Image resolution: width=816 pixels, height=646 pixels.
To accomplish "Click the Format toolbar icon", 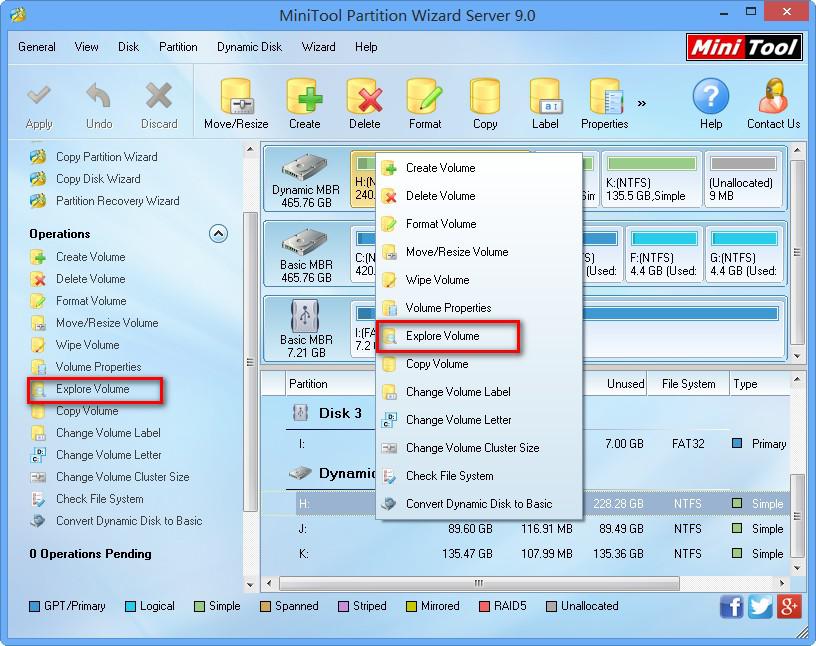I will tap(425, 97).
